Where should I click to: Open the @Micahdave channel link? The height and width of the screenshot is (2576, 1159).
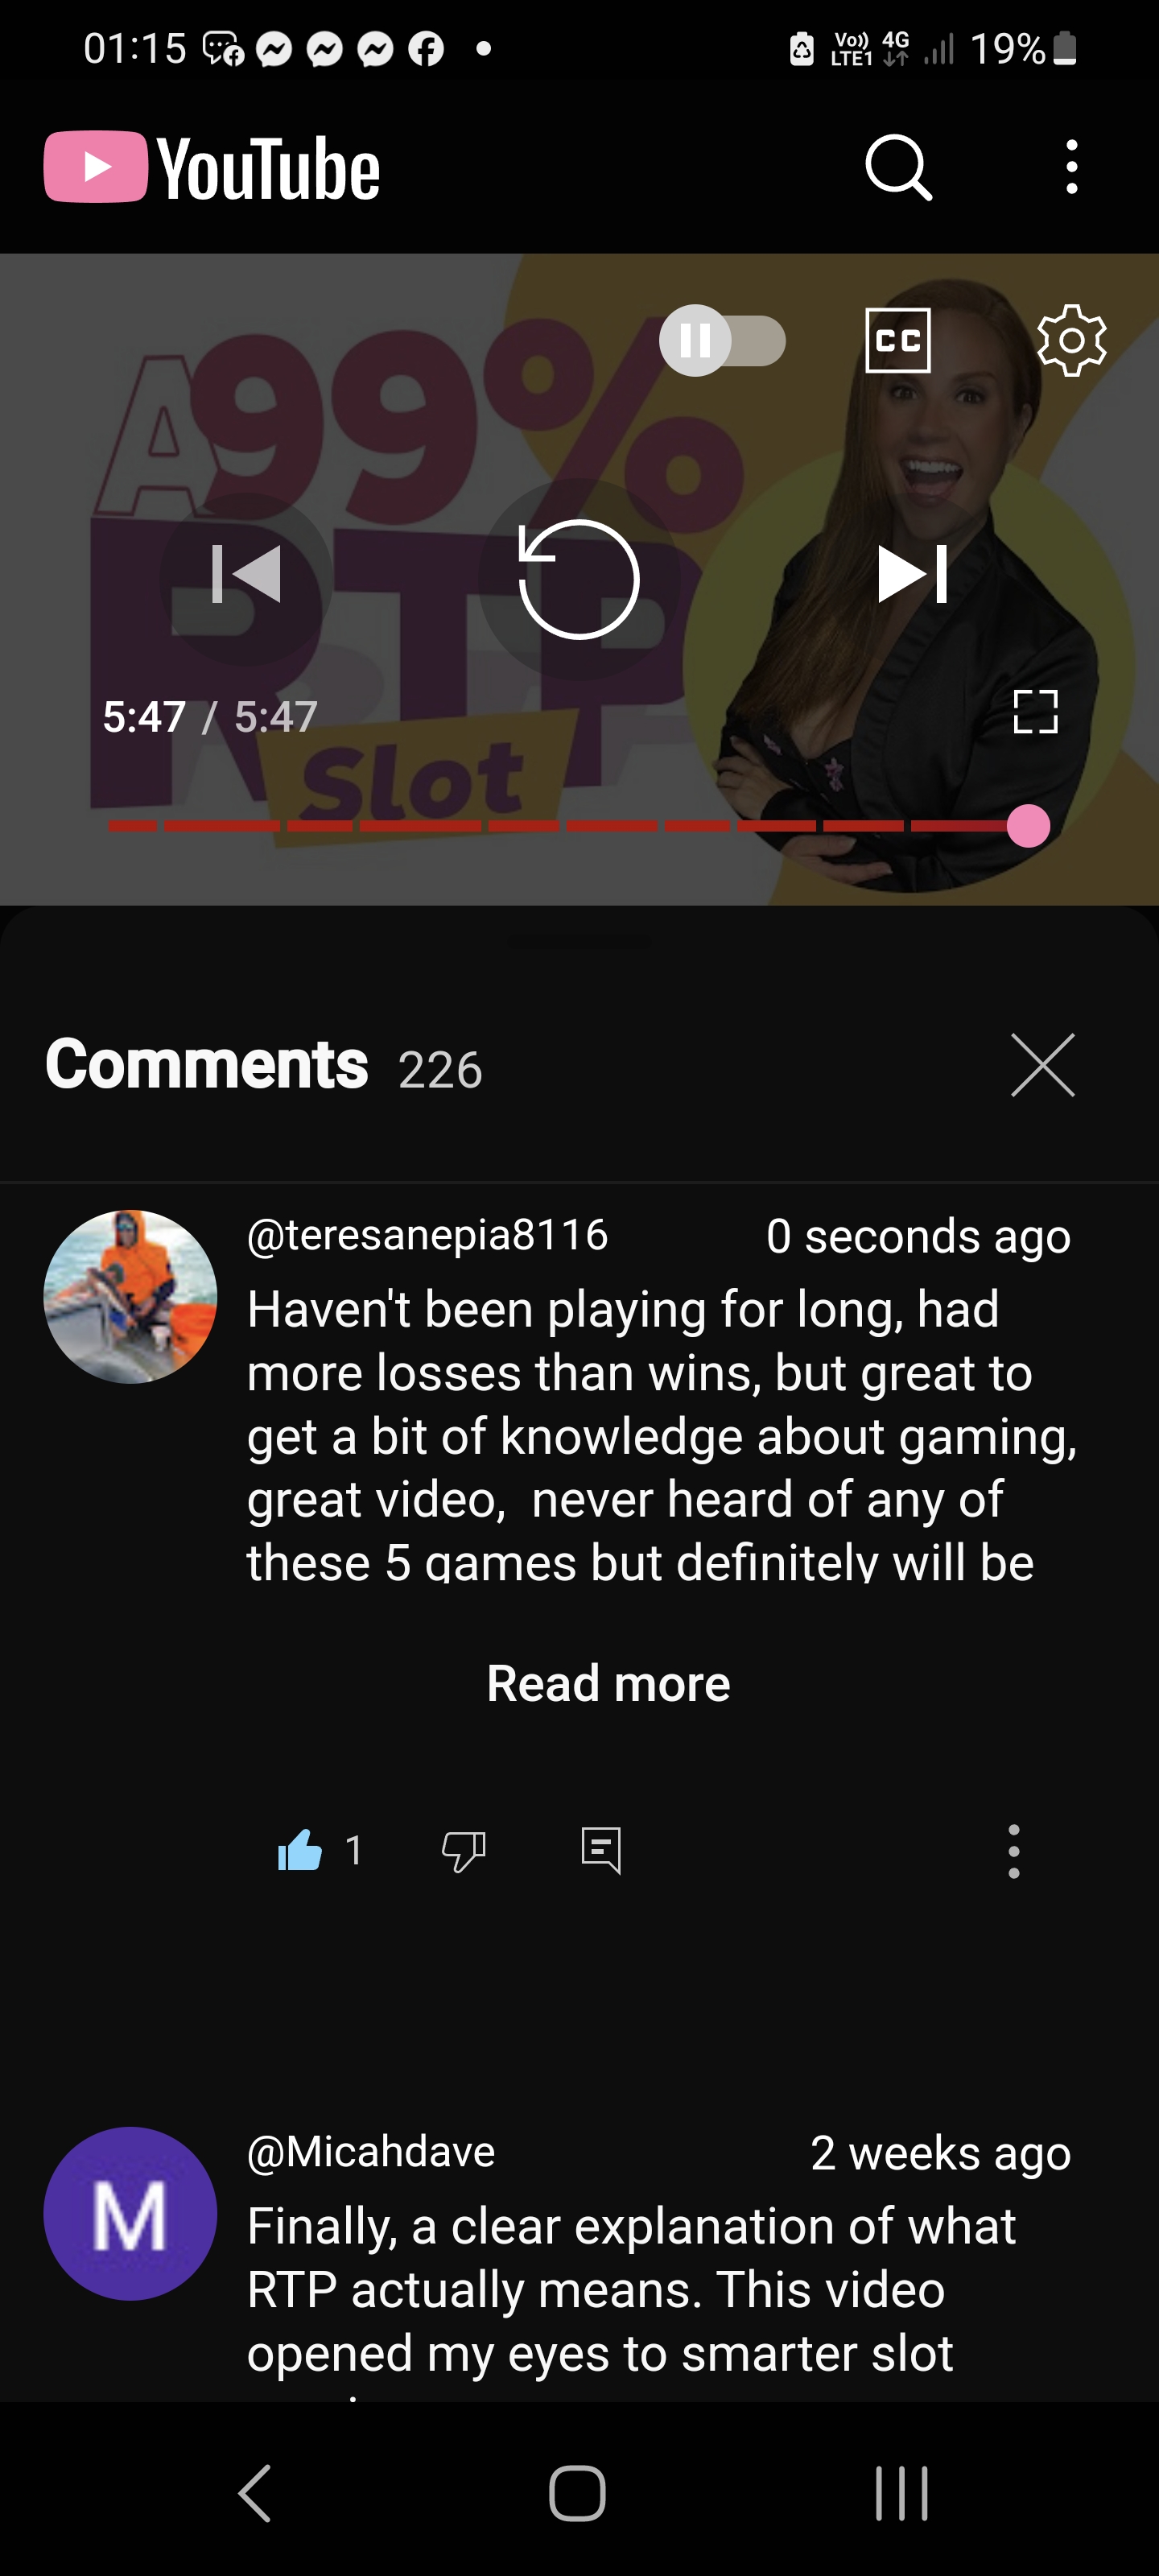tap(371, 2152)
